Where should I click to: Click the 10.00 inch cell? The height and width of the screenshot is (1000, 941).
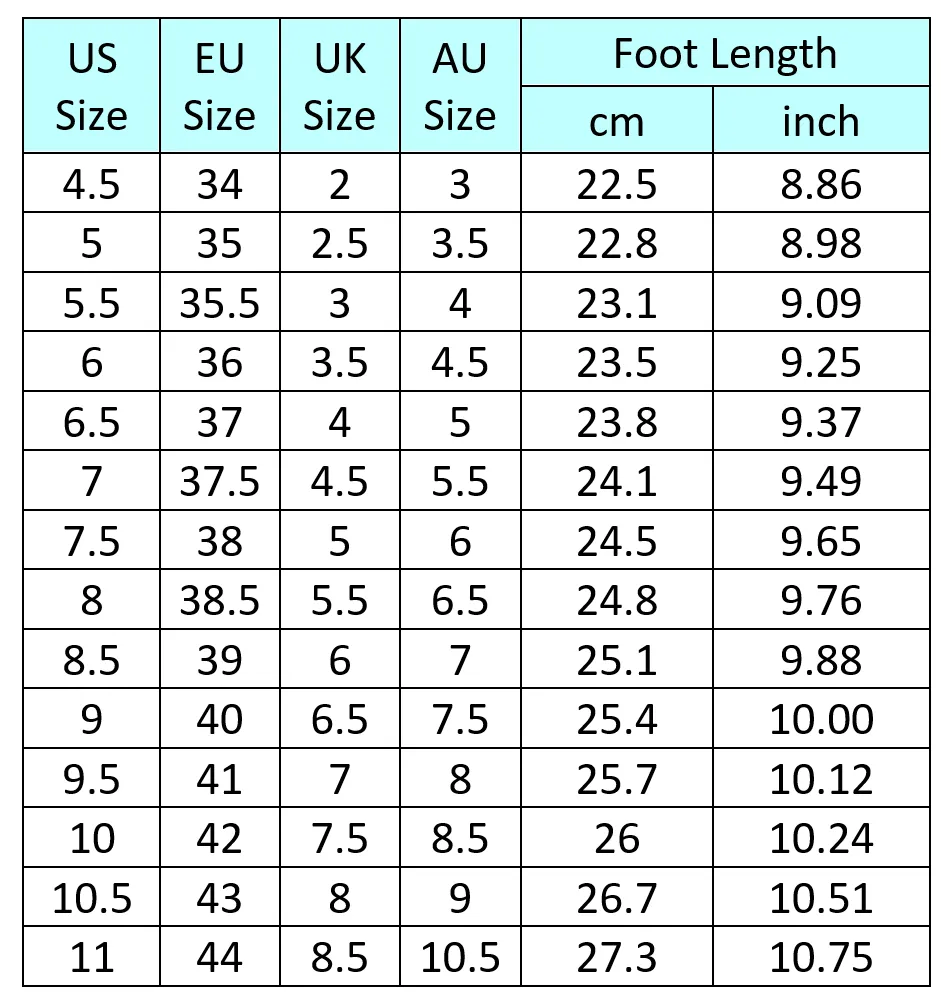(821, 718)
